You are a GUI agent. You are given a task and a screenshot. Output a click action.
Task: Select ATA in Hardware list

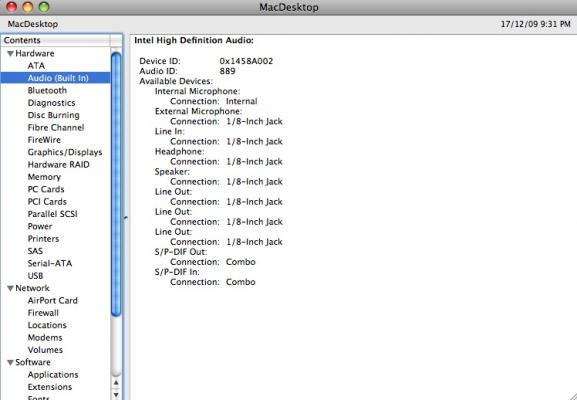pyautogui.click(x=36, y=66)
